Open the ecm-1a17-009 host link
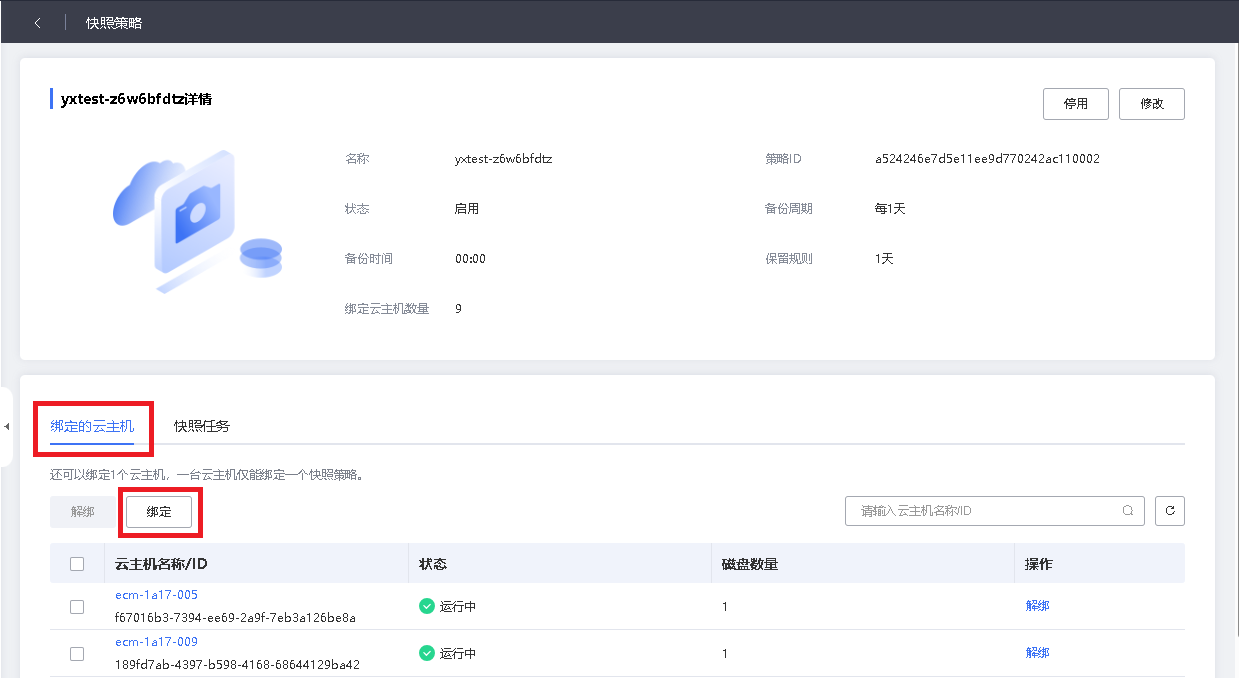The image size is (1239, 678). [156, 642]
